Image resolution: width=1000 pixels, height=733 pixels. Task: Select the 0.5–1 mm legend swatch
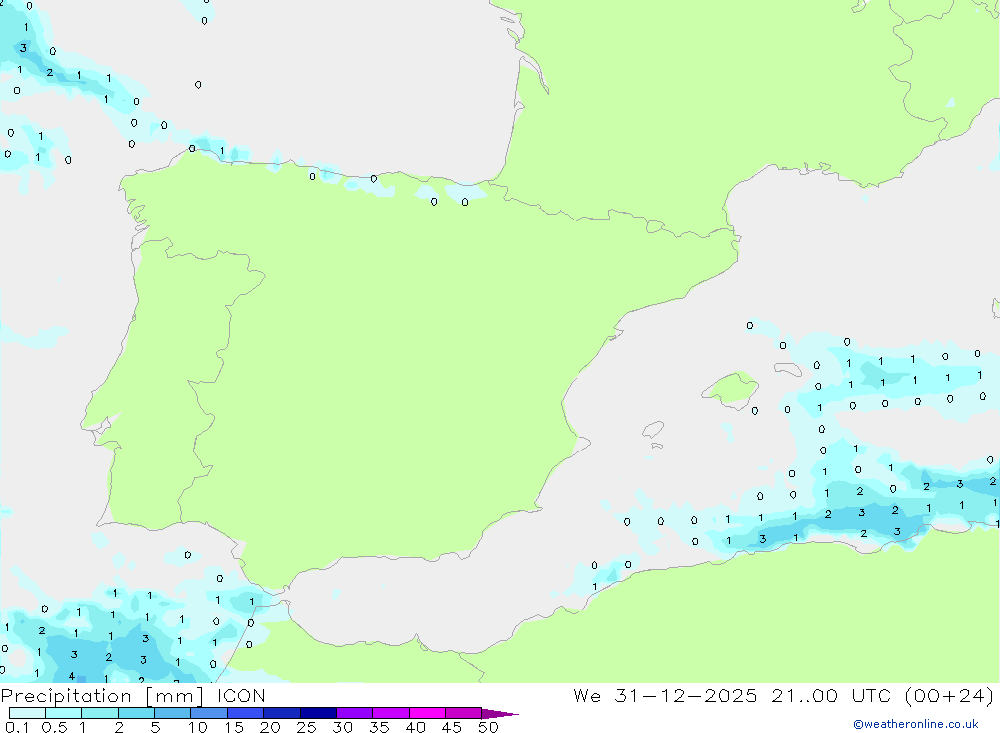pos(64,713)
